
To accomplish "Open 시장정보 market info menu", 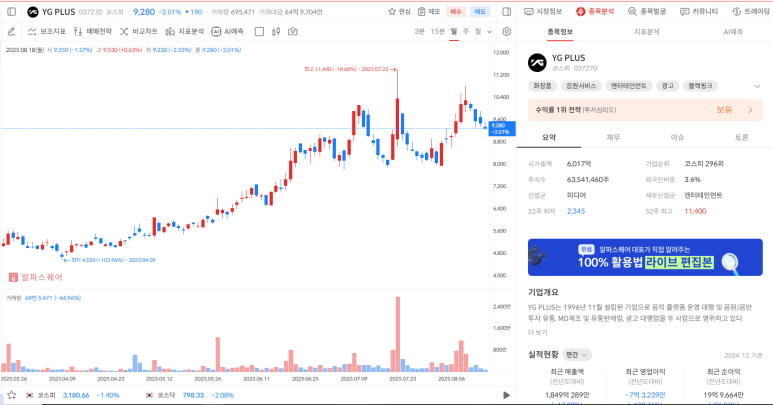I will point(543,11).
